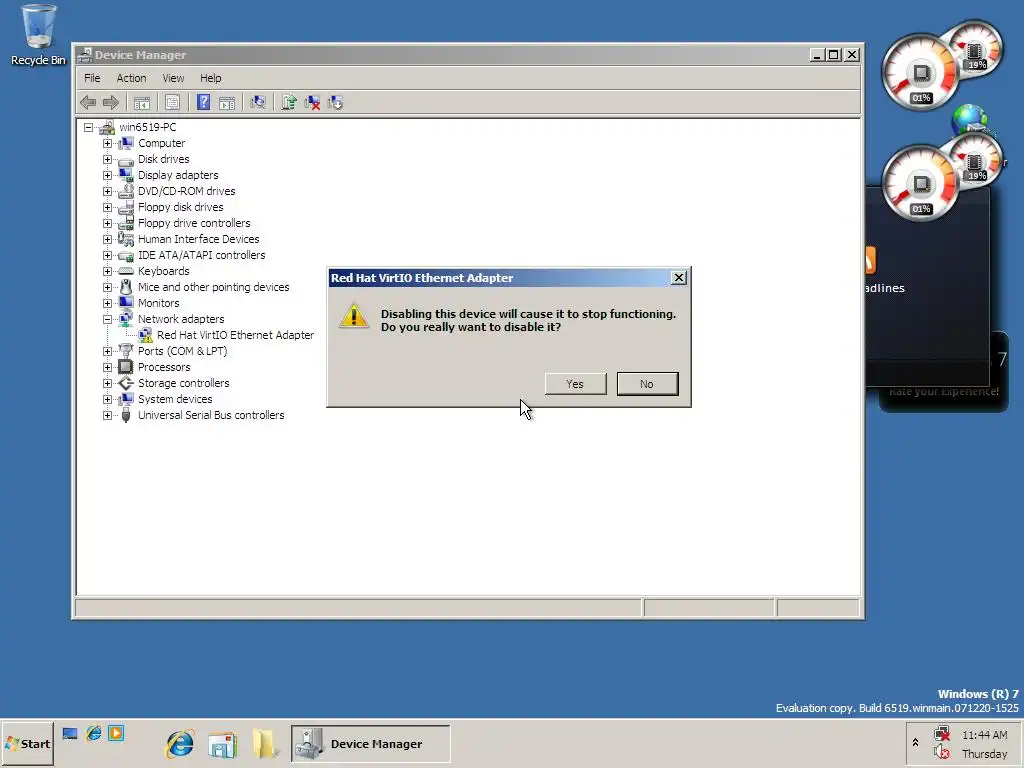Viewport: 1024px width, 768px height.
Task: Click the Disable device toolbar icon
Action: pyautogui.click(x=336, y=103)
